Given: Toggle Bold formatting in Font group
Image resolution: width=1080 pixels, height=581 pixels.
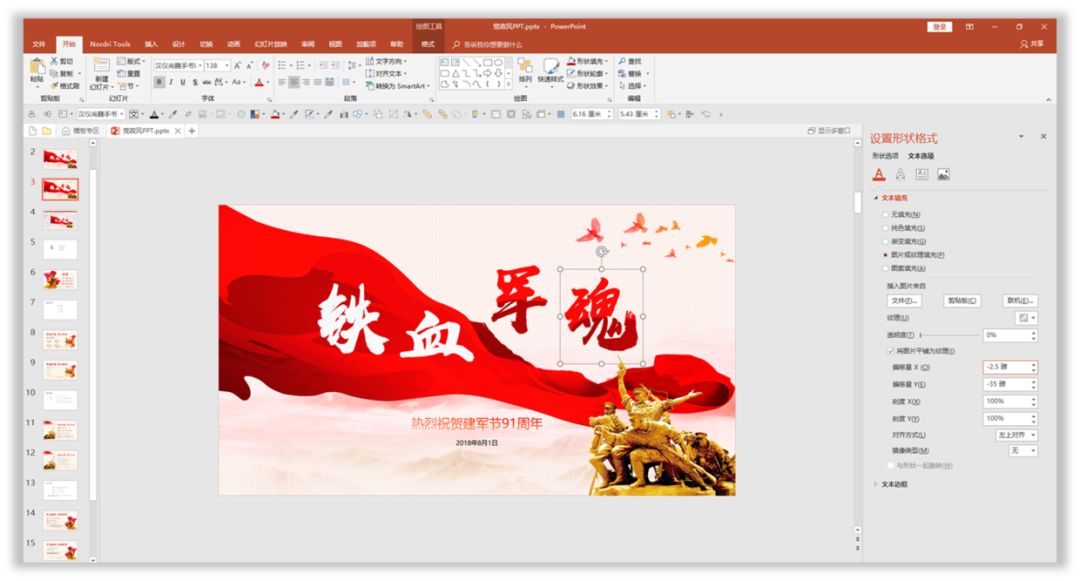Looking at the screenshot, I should [x=159, y=82].
